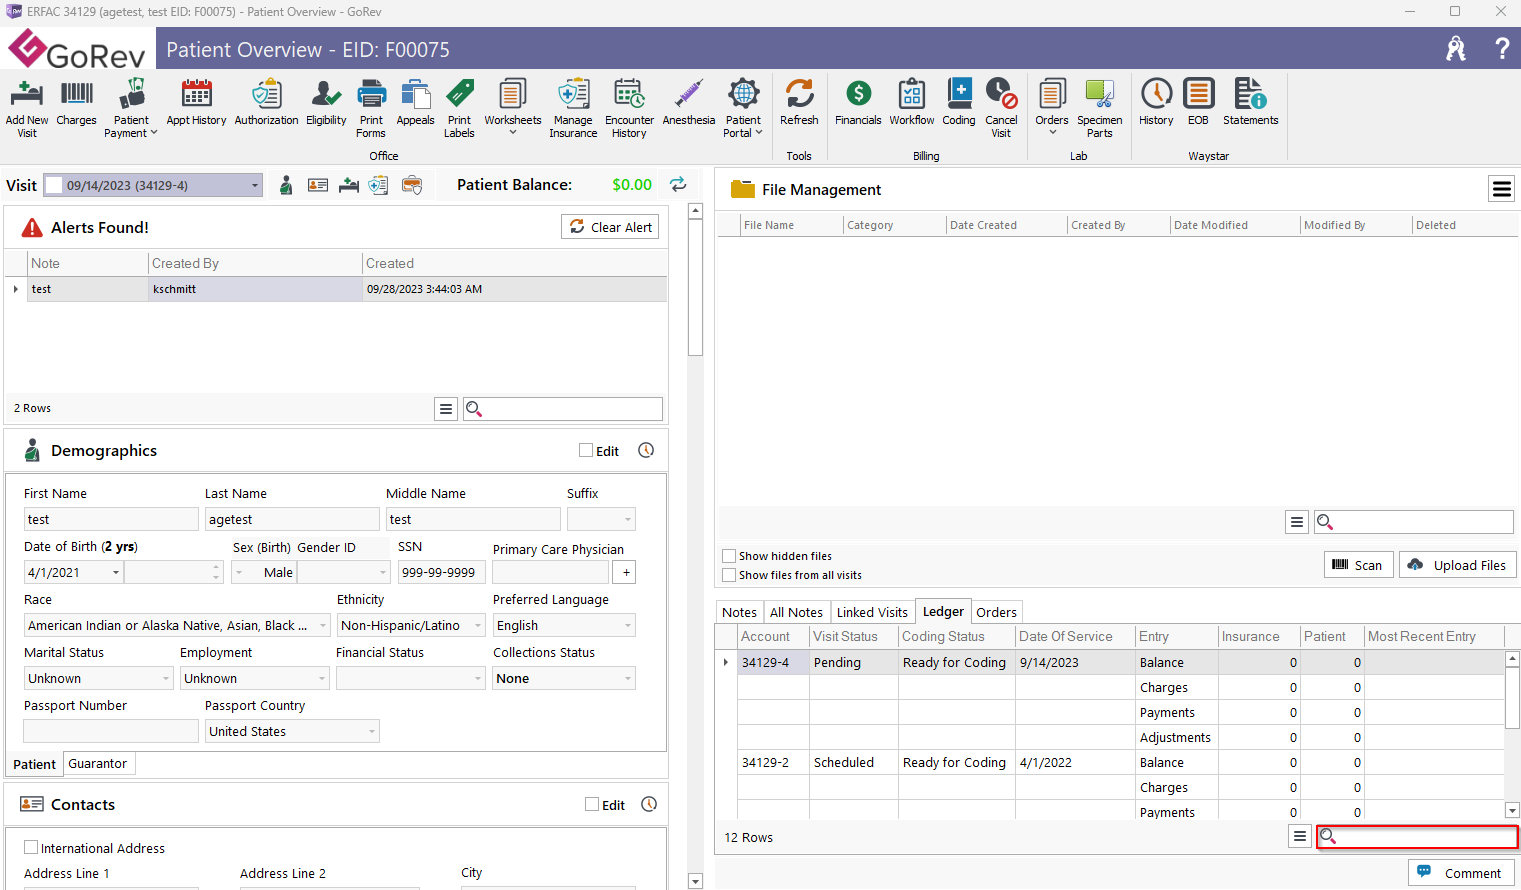This screenshot has width=1521, height=890.
Task: Select the Patient tab
Action: (34, 764)
